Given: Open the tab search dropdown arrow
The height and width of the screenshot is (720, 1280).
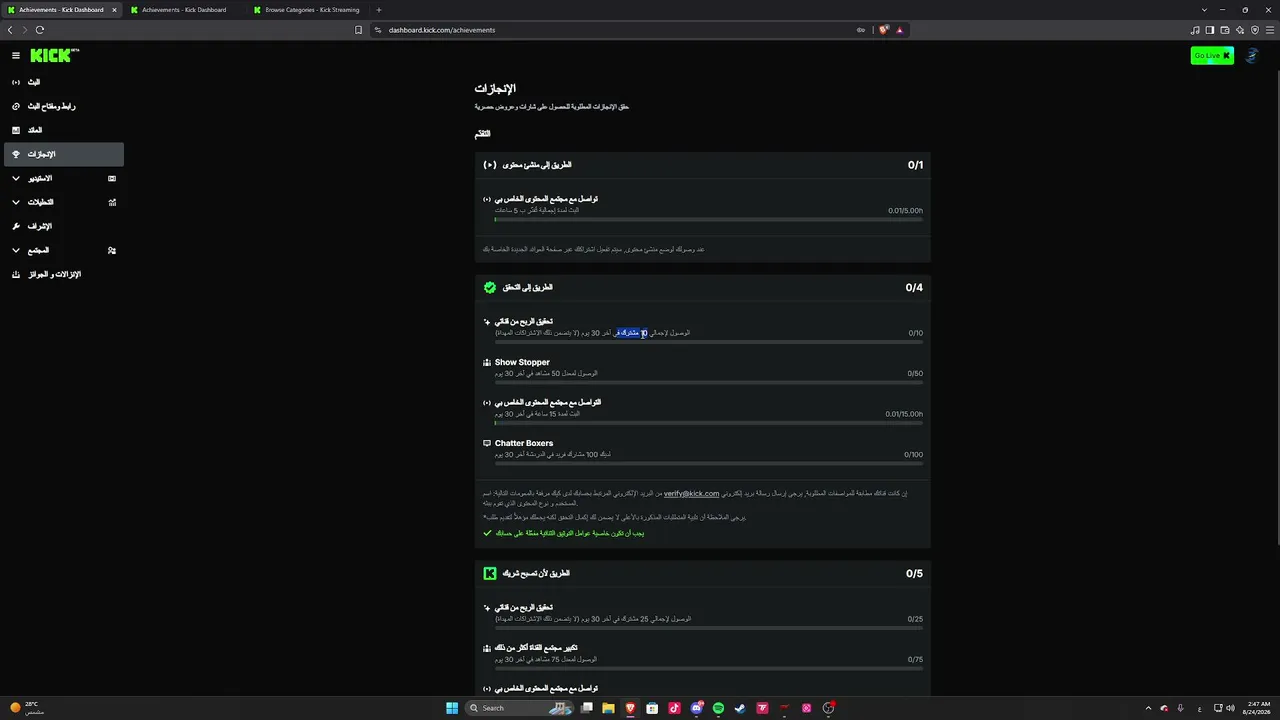Looking at the screenshot, I should tap(1204, 10).
